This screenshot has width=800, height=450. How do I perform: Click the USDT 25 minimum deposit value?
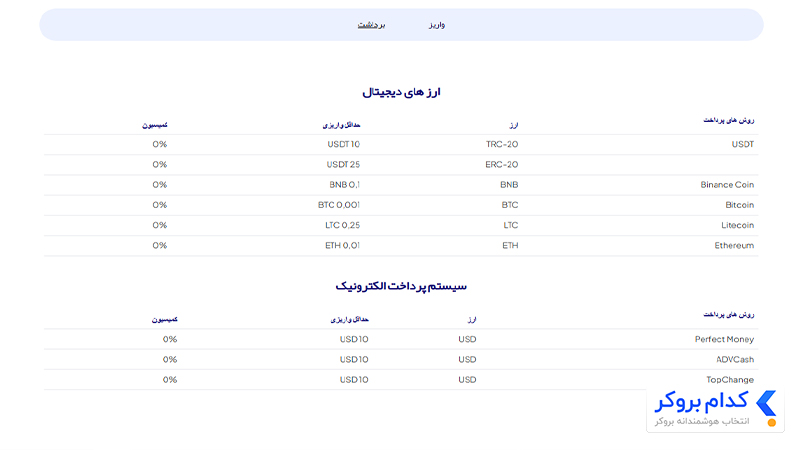click(343, 164)
